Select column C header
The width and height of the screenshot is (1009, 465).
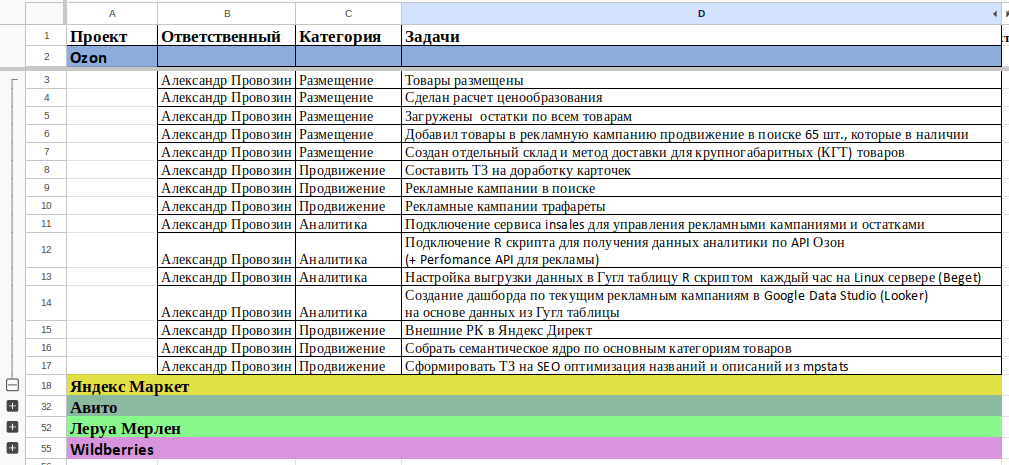pos(348,13)
